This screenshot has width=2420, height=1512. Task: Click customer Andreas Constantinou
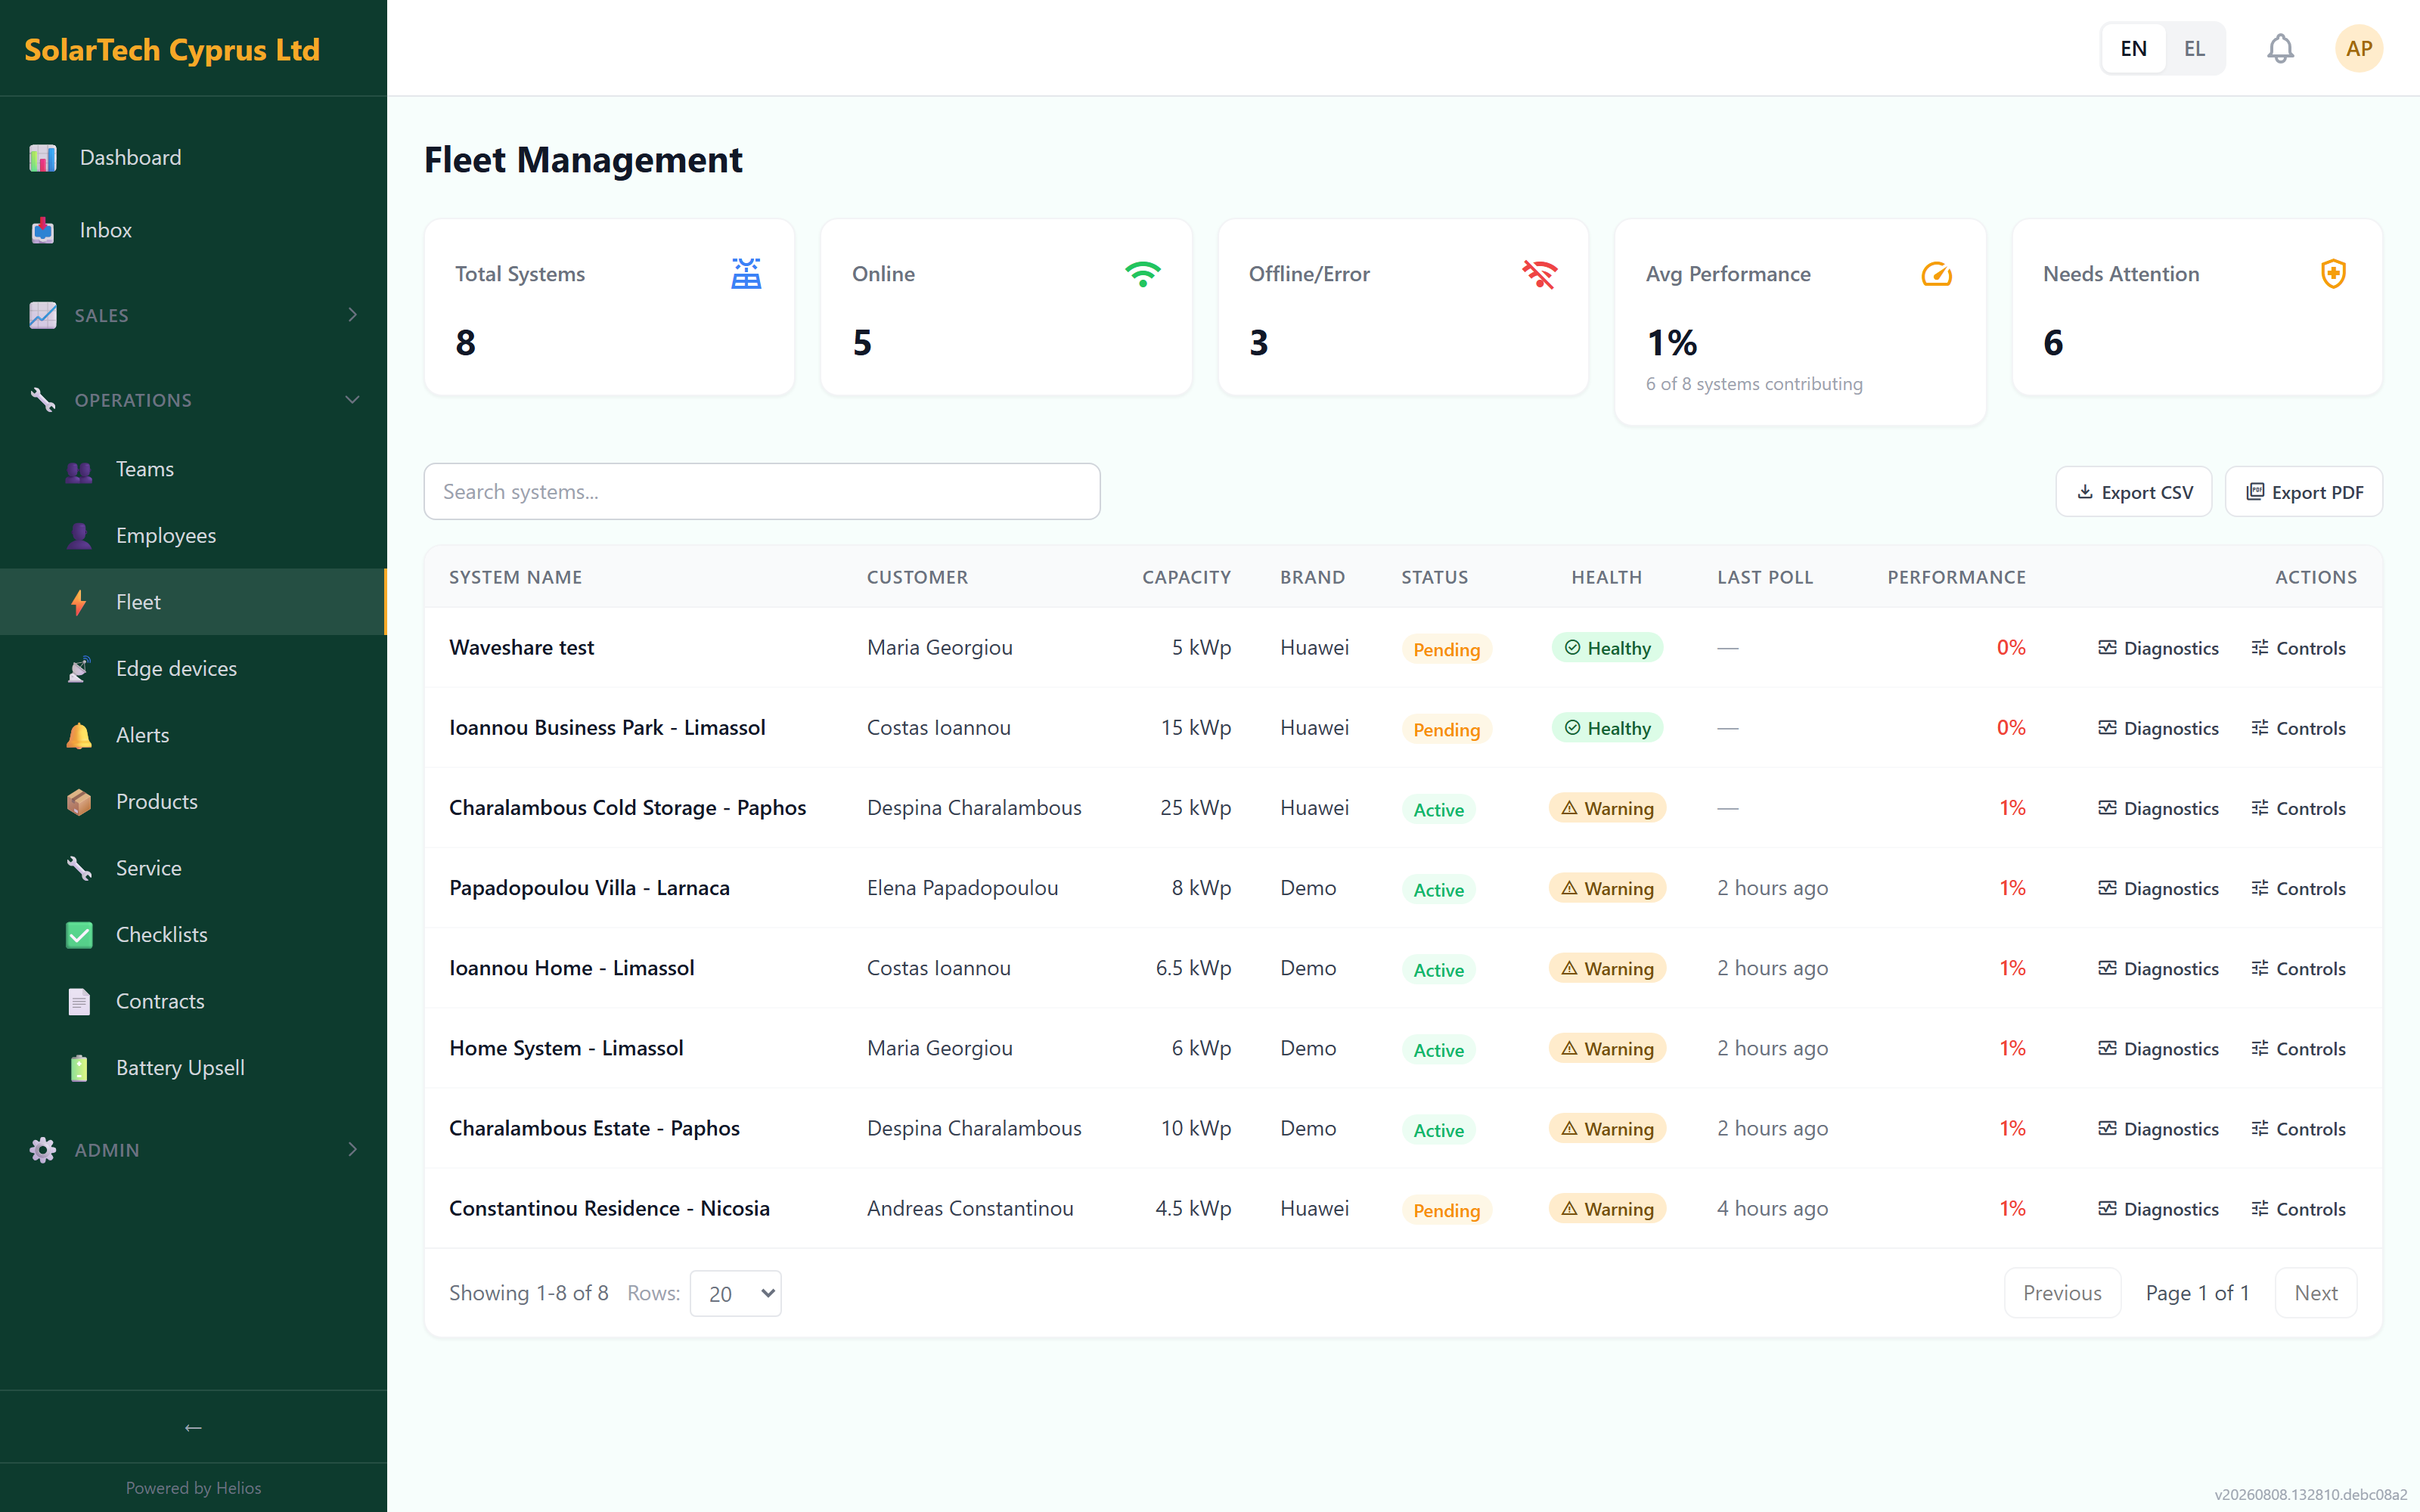(x=970, y=1208)
